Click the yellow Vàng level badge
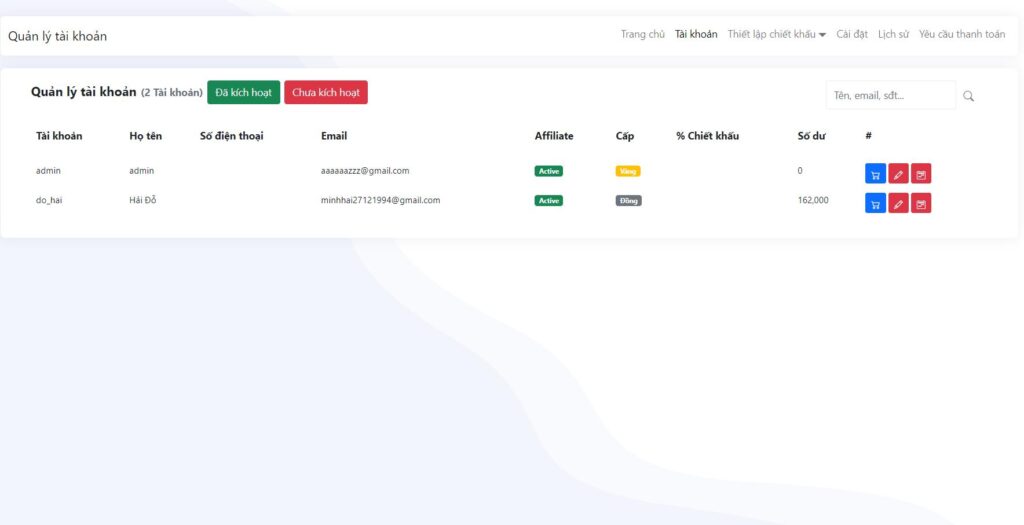This screenshot has height=525, width=1024. click(x=628, y=171)
